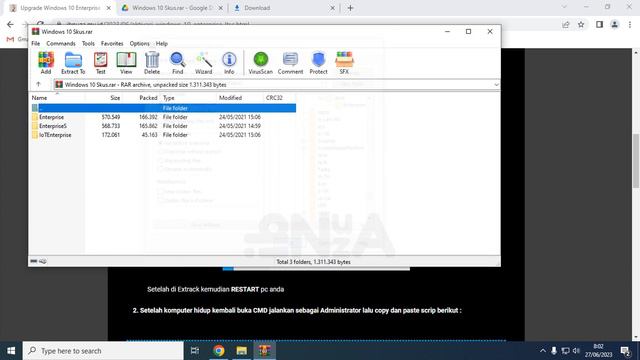
Task: Select the EnterpriseS folder row
Action: (x=163, y=126)
